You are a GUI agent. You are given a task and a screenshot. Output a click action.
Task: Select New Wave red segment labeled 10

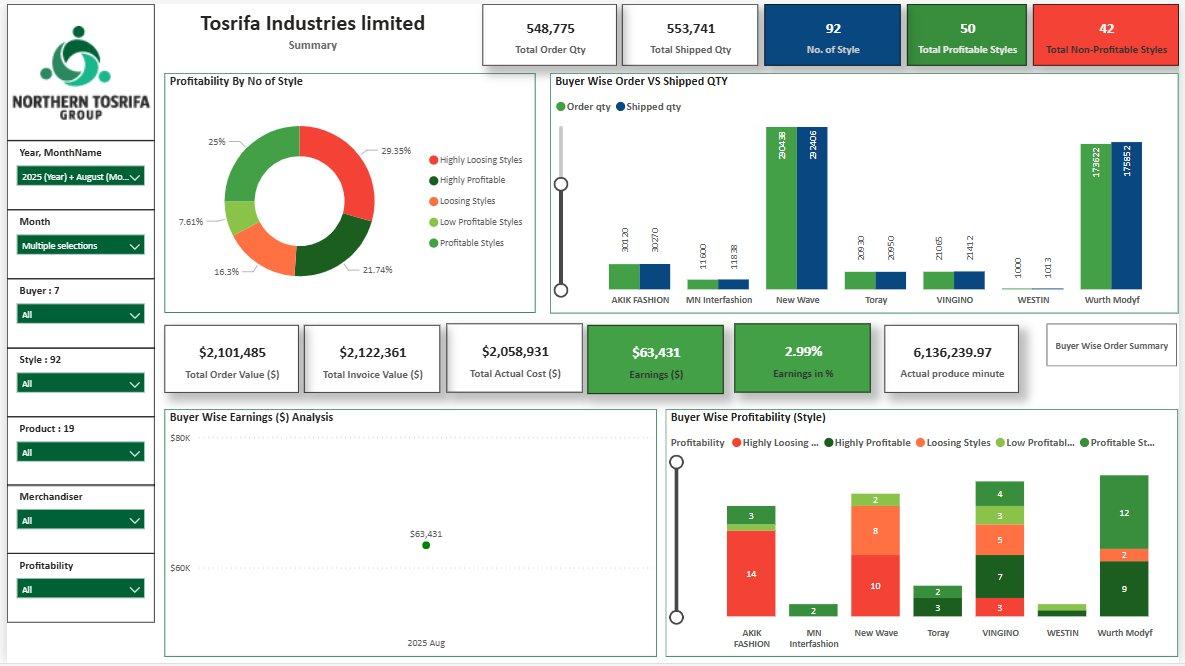tap(875, 586)
